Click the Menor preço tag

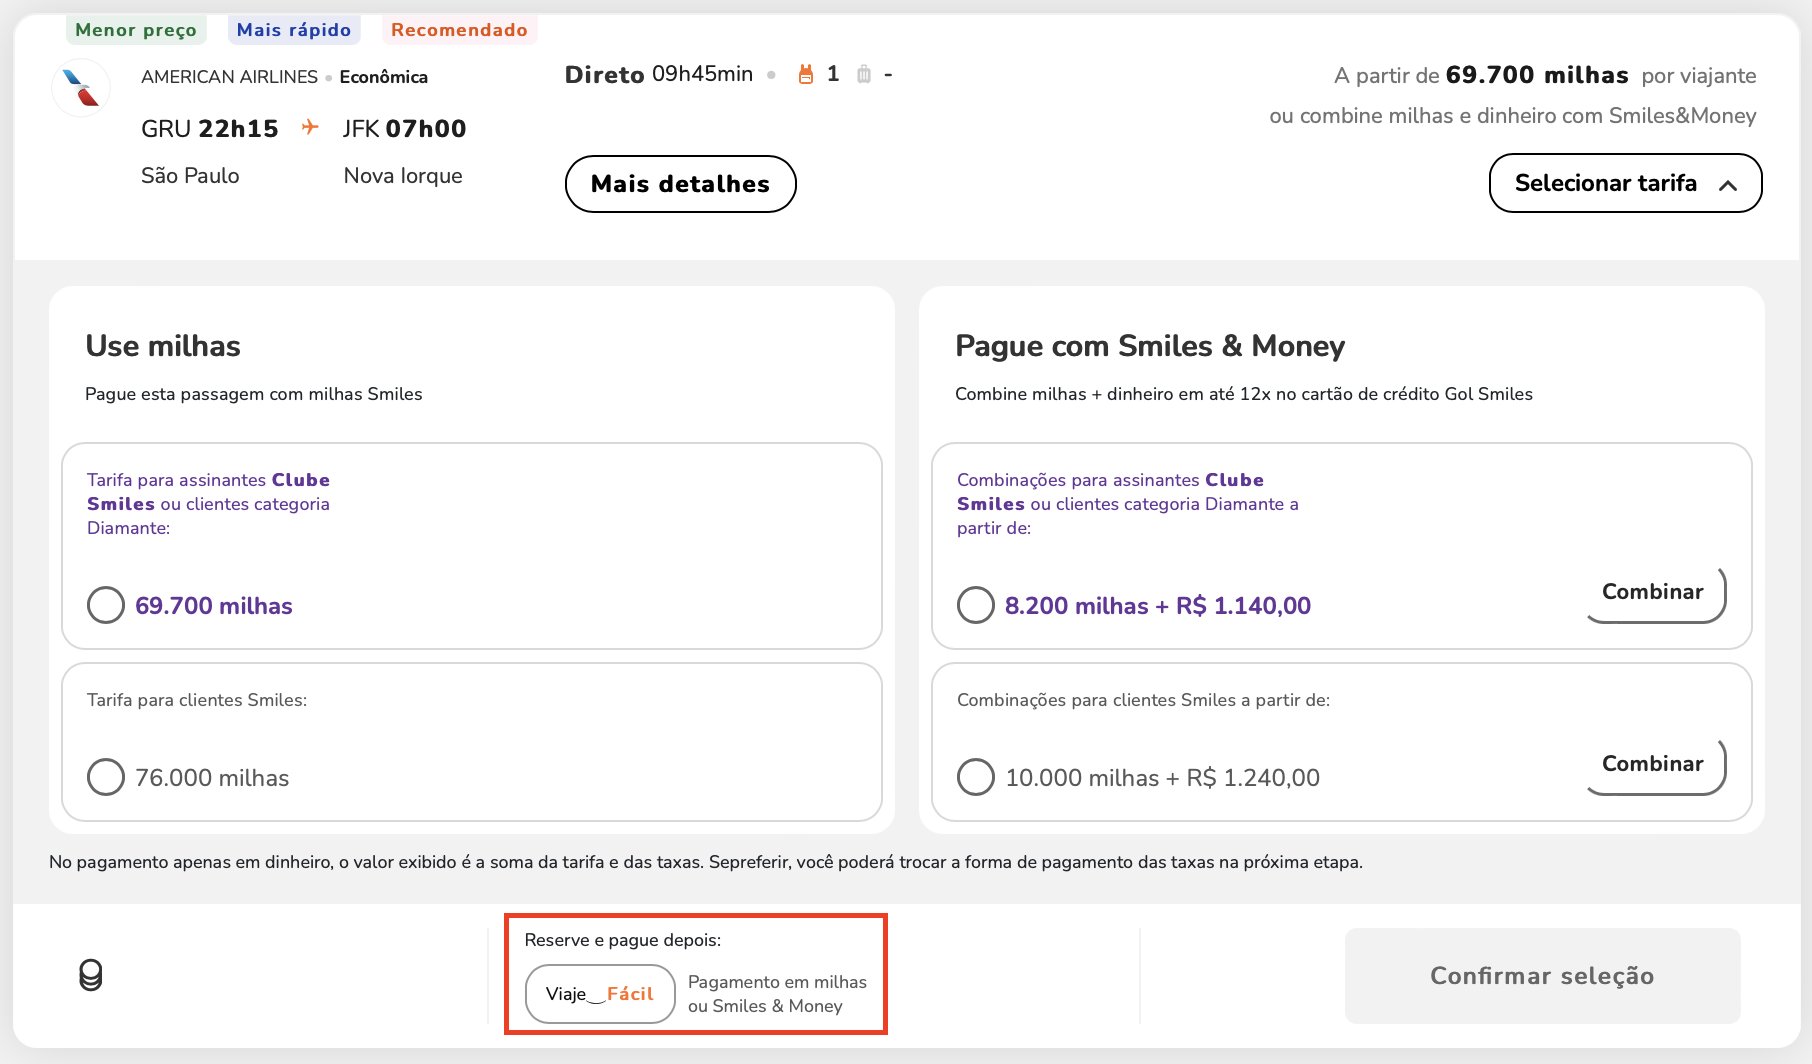[136, 30]
